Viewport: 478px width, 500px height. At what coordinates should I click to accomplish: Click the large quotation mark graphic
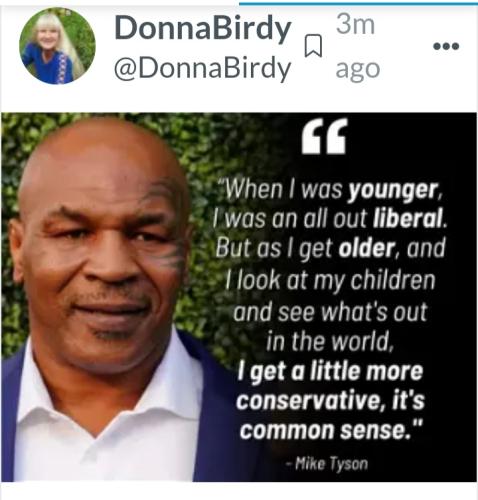325,136
